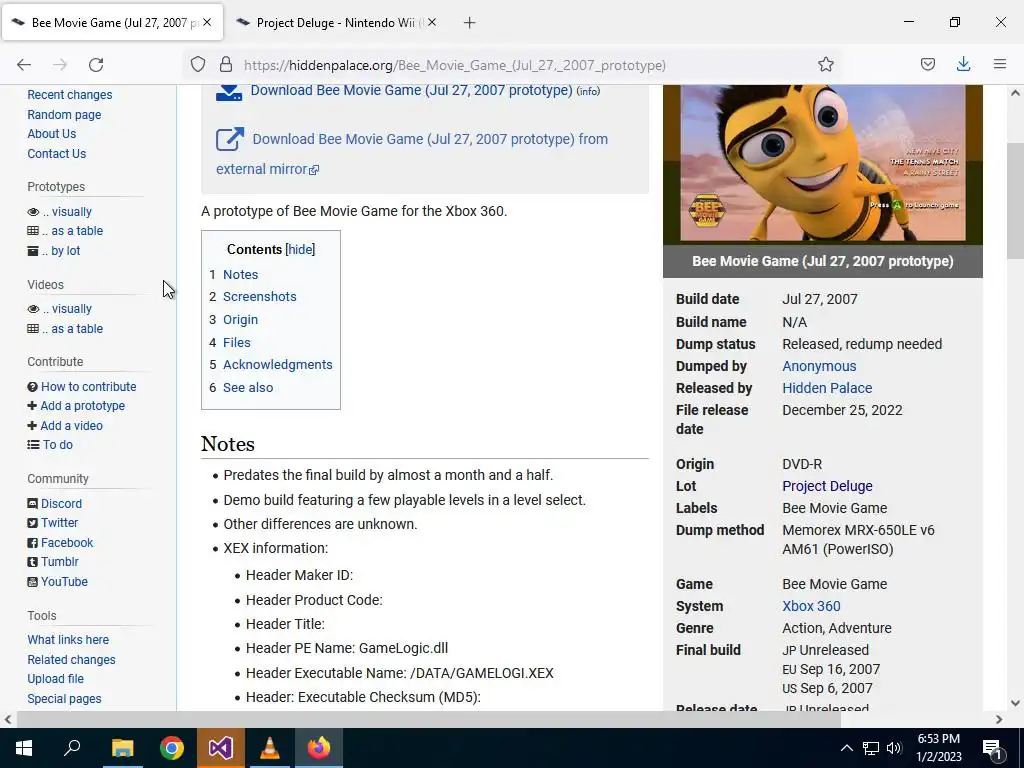Screen dimensions: 1024x768
Task: Open the notification center icon
Action: pyautogui.click(x=992, y=748)
